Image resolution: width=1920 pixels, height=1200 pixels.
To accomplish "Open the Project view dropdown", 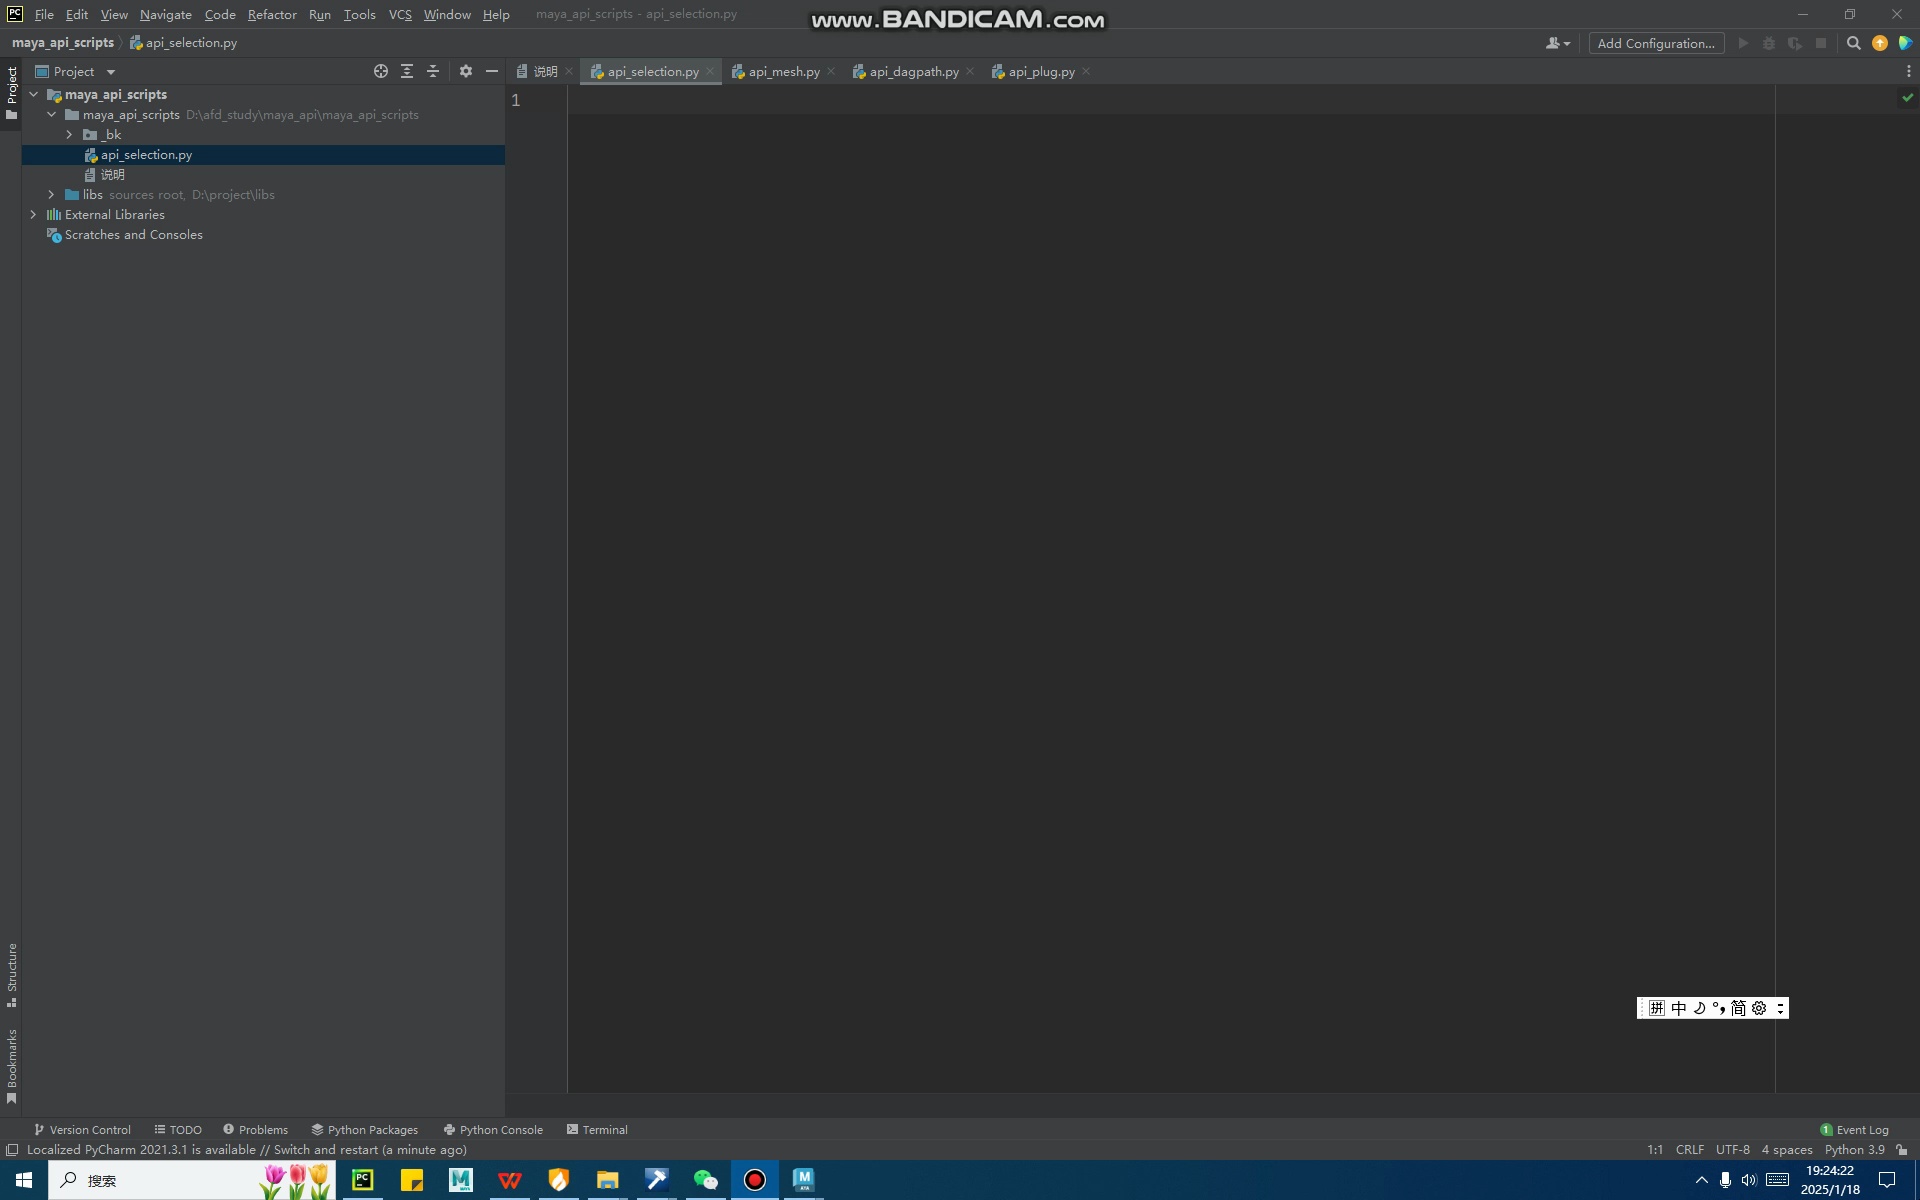I will tap(110, 71).
